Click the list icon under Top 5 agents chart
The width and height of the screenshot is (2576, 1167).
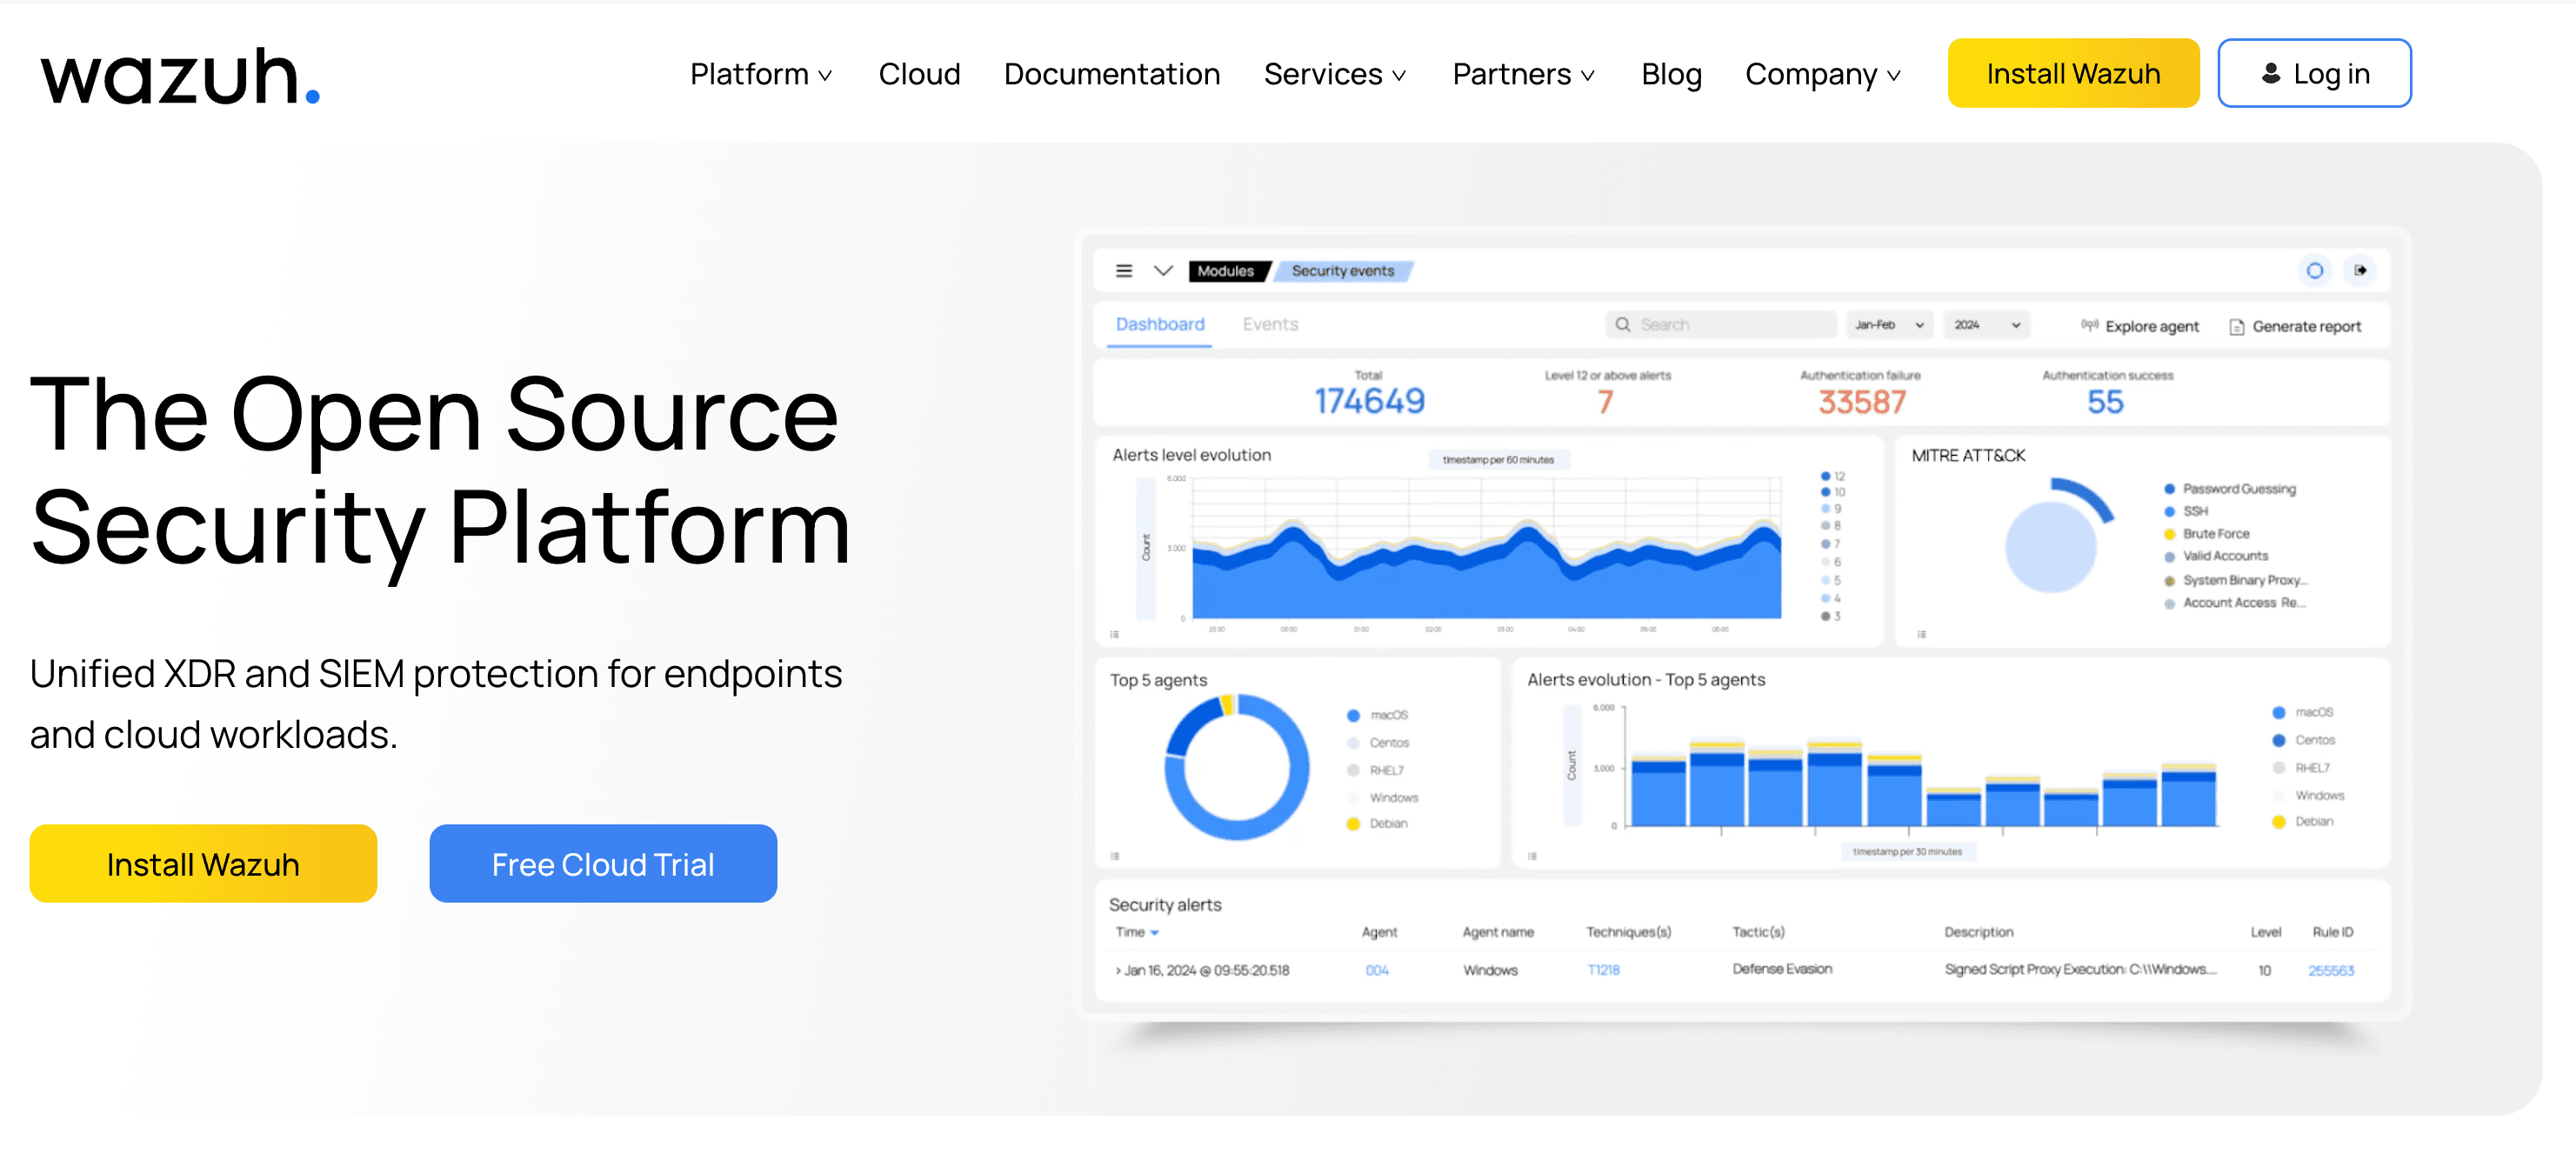[x=1114, y=856]
